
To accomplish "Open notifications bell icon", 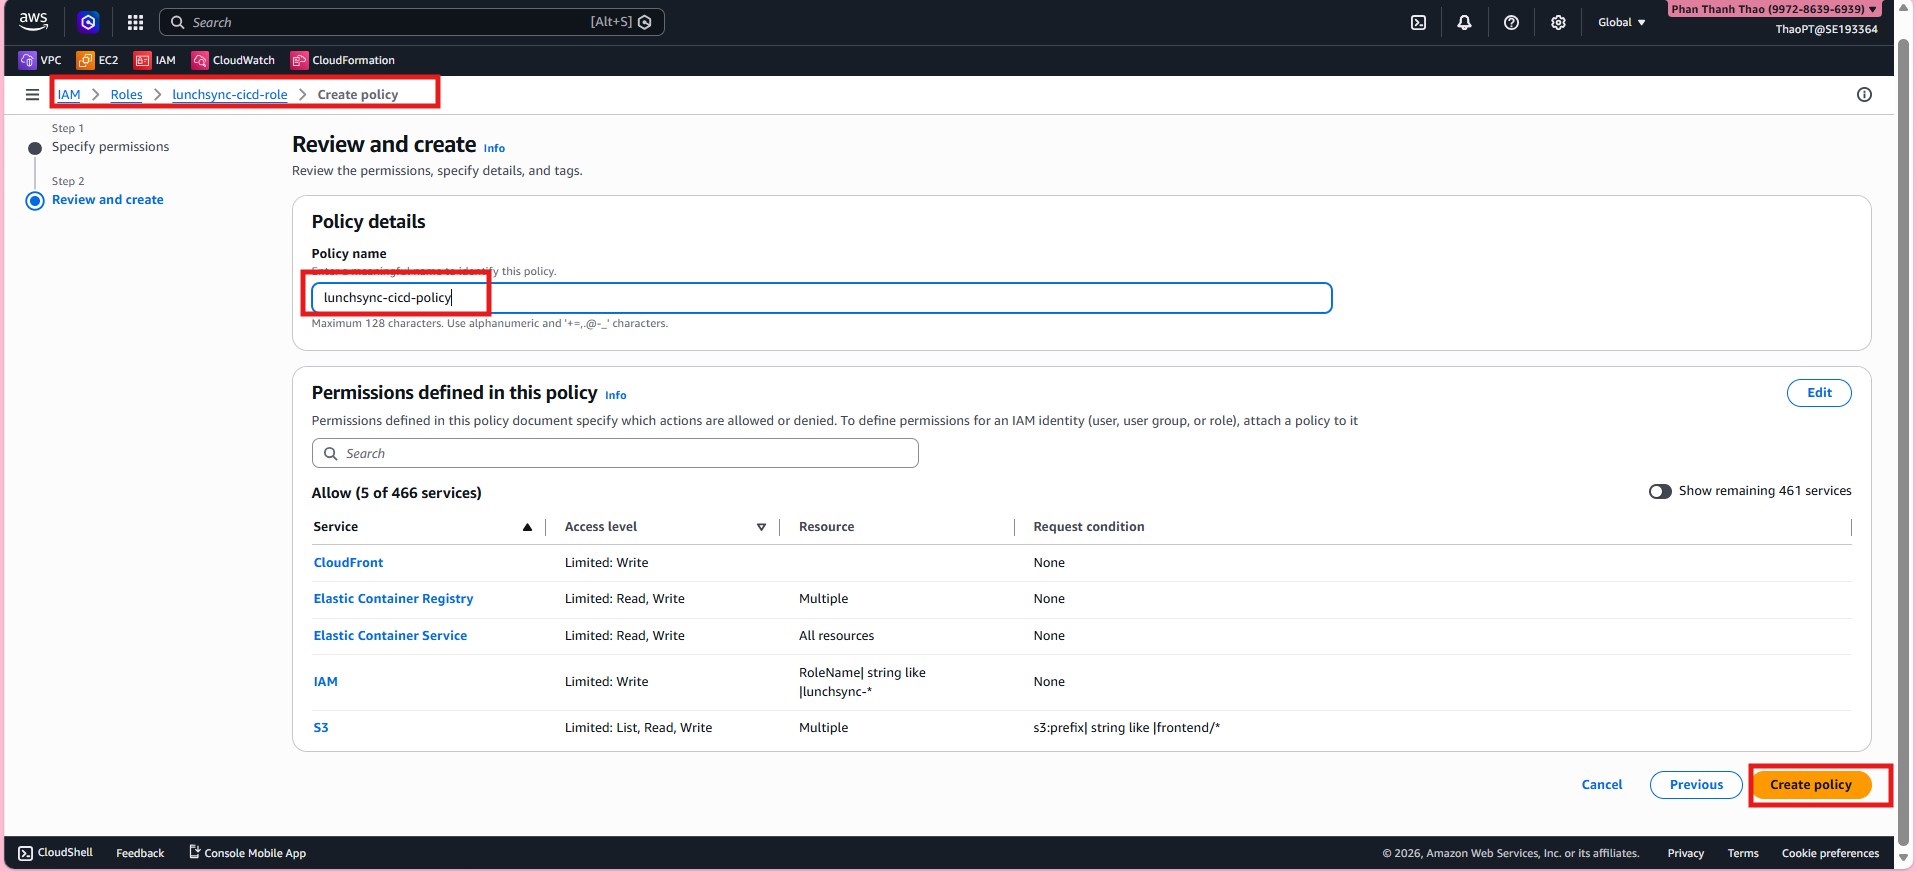I will click(1464, 22).
